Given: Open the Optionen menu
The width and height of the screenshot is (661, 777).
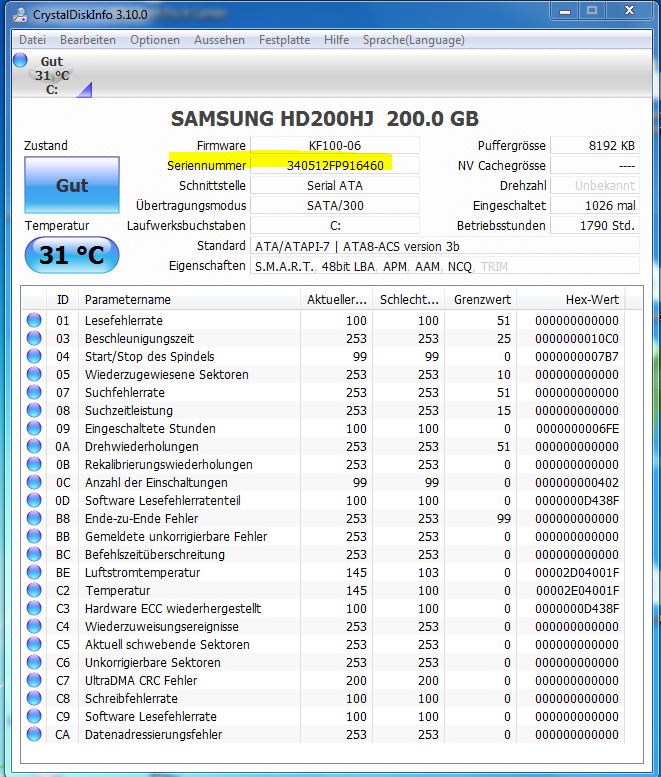Looking at the screenshot, I should (x=155, y=40).
